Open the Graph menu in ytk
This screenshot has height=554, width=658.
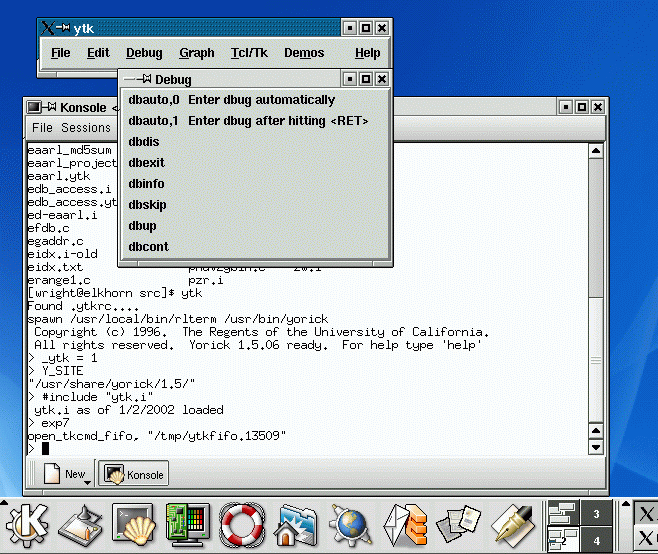pos(197,53)
